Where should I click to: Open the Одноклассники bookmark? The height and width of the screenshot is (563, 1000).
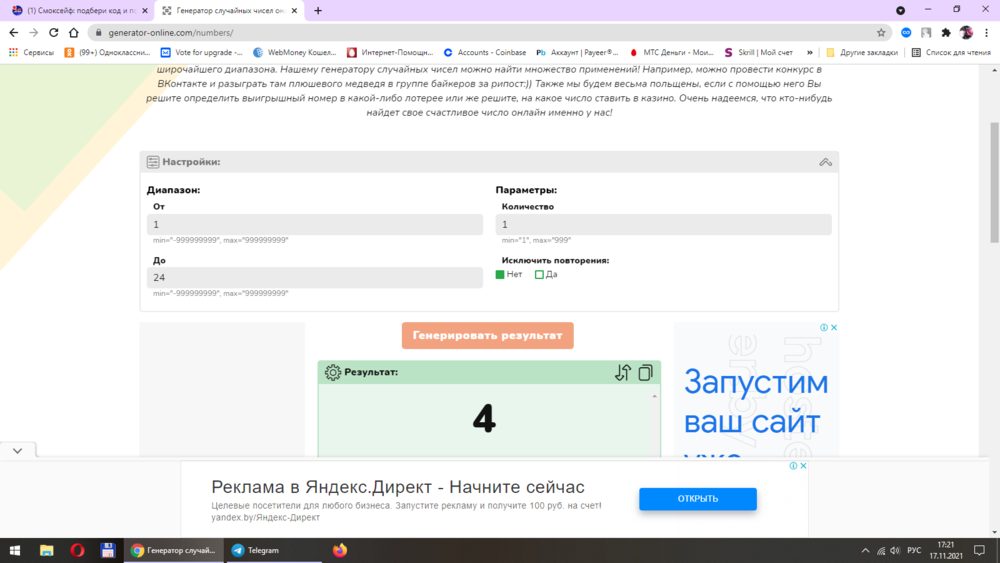click(107, 52)
